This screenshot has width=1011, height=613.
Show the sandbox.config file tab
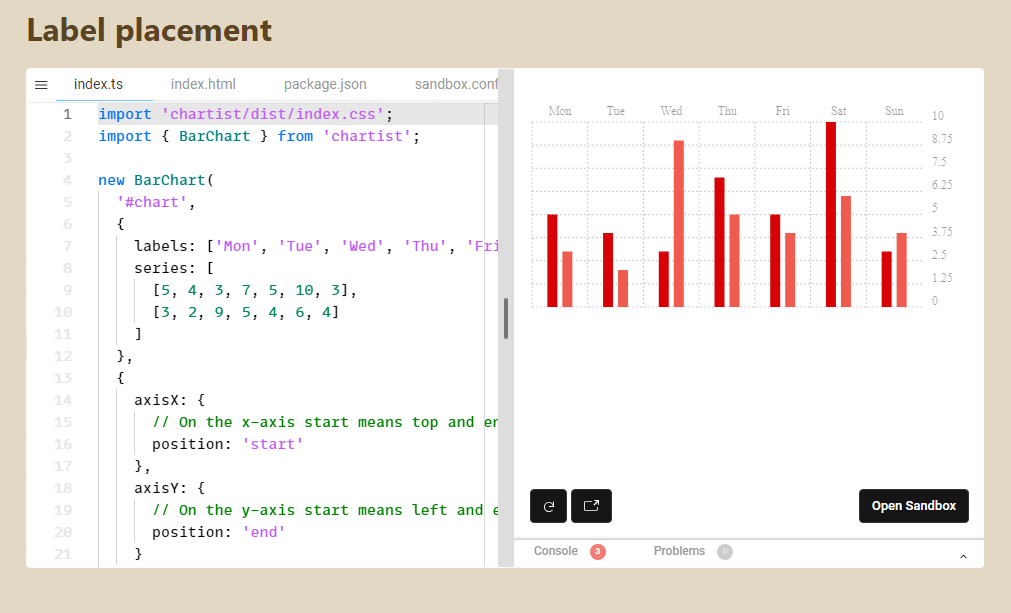(x=455, y=85)
